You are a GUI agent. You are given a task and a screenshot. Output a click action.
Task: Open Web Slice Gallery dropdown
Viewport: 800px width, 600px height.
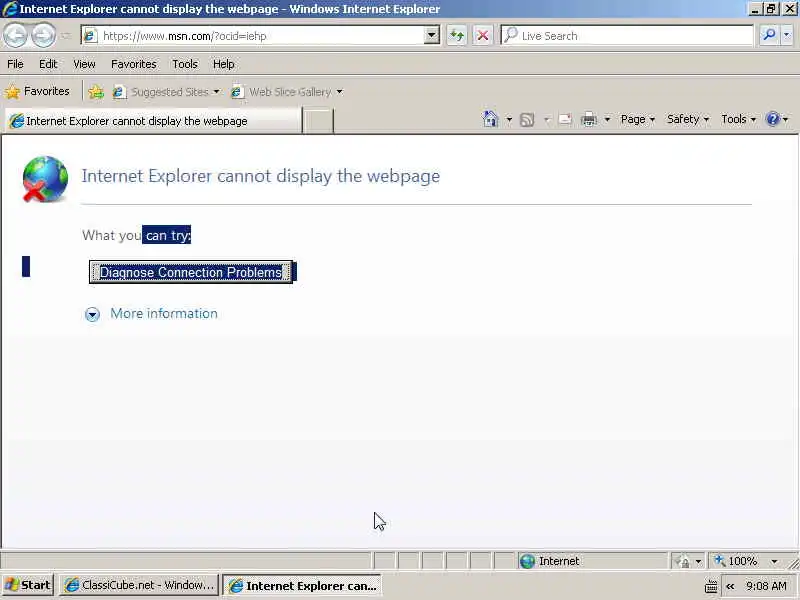(x=287, y=92)
